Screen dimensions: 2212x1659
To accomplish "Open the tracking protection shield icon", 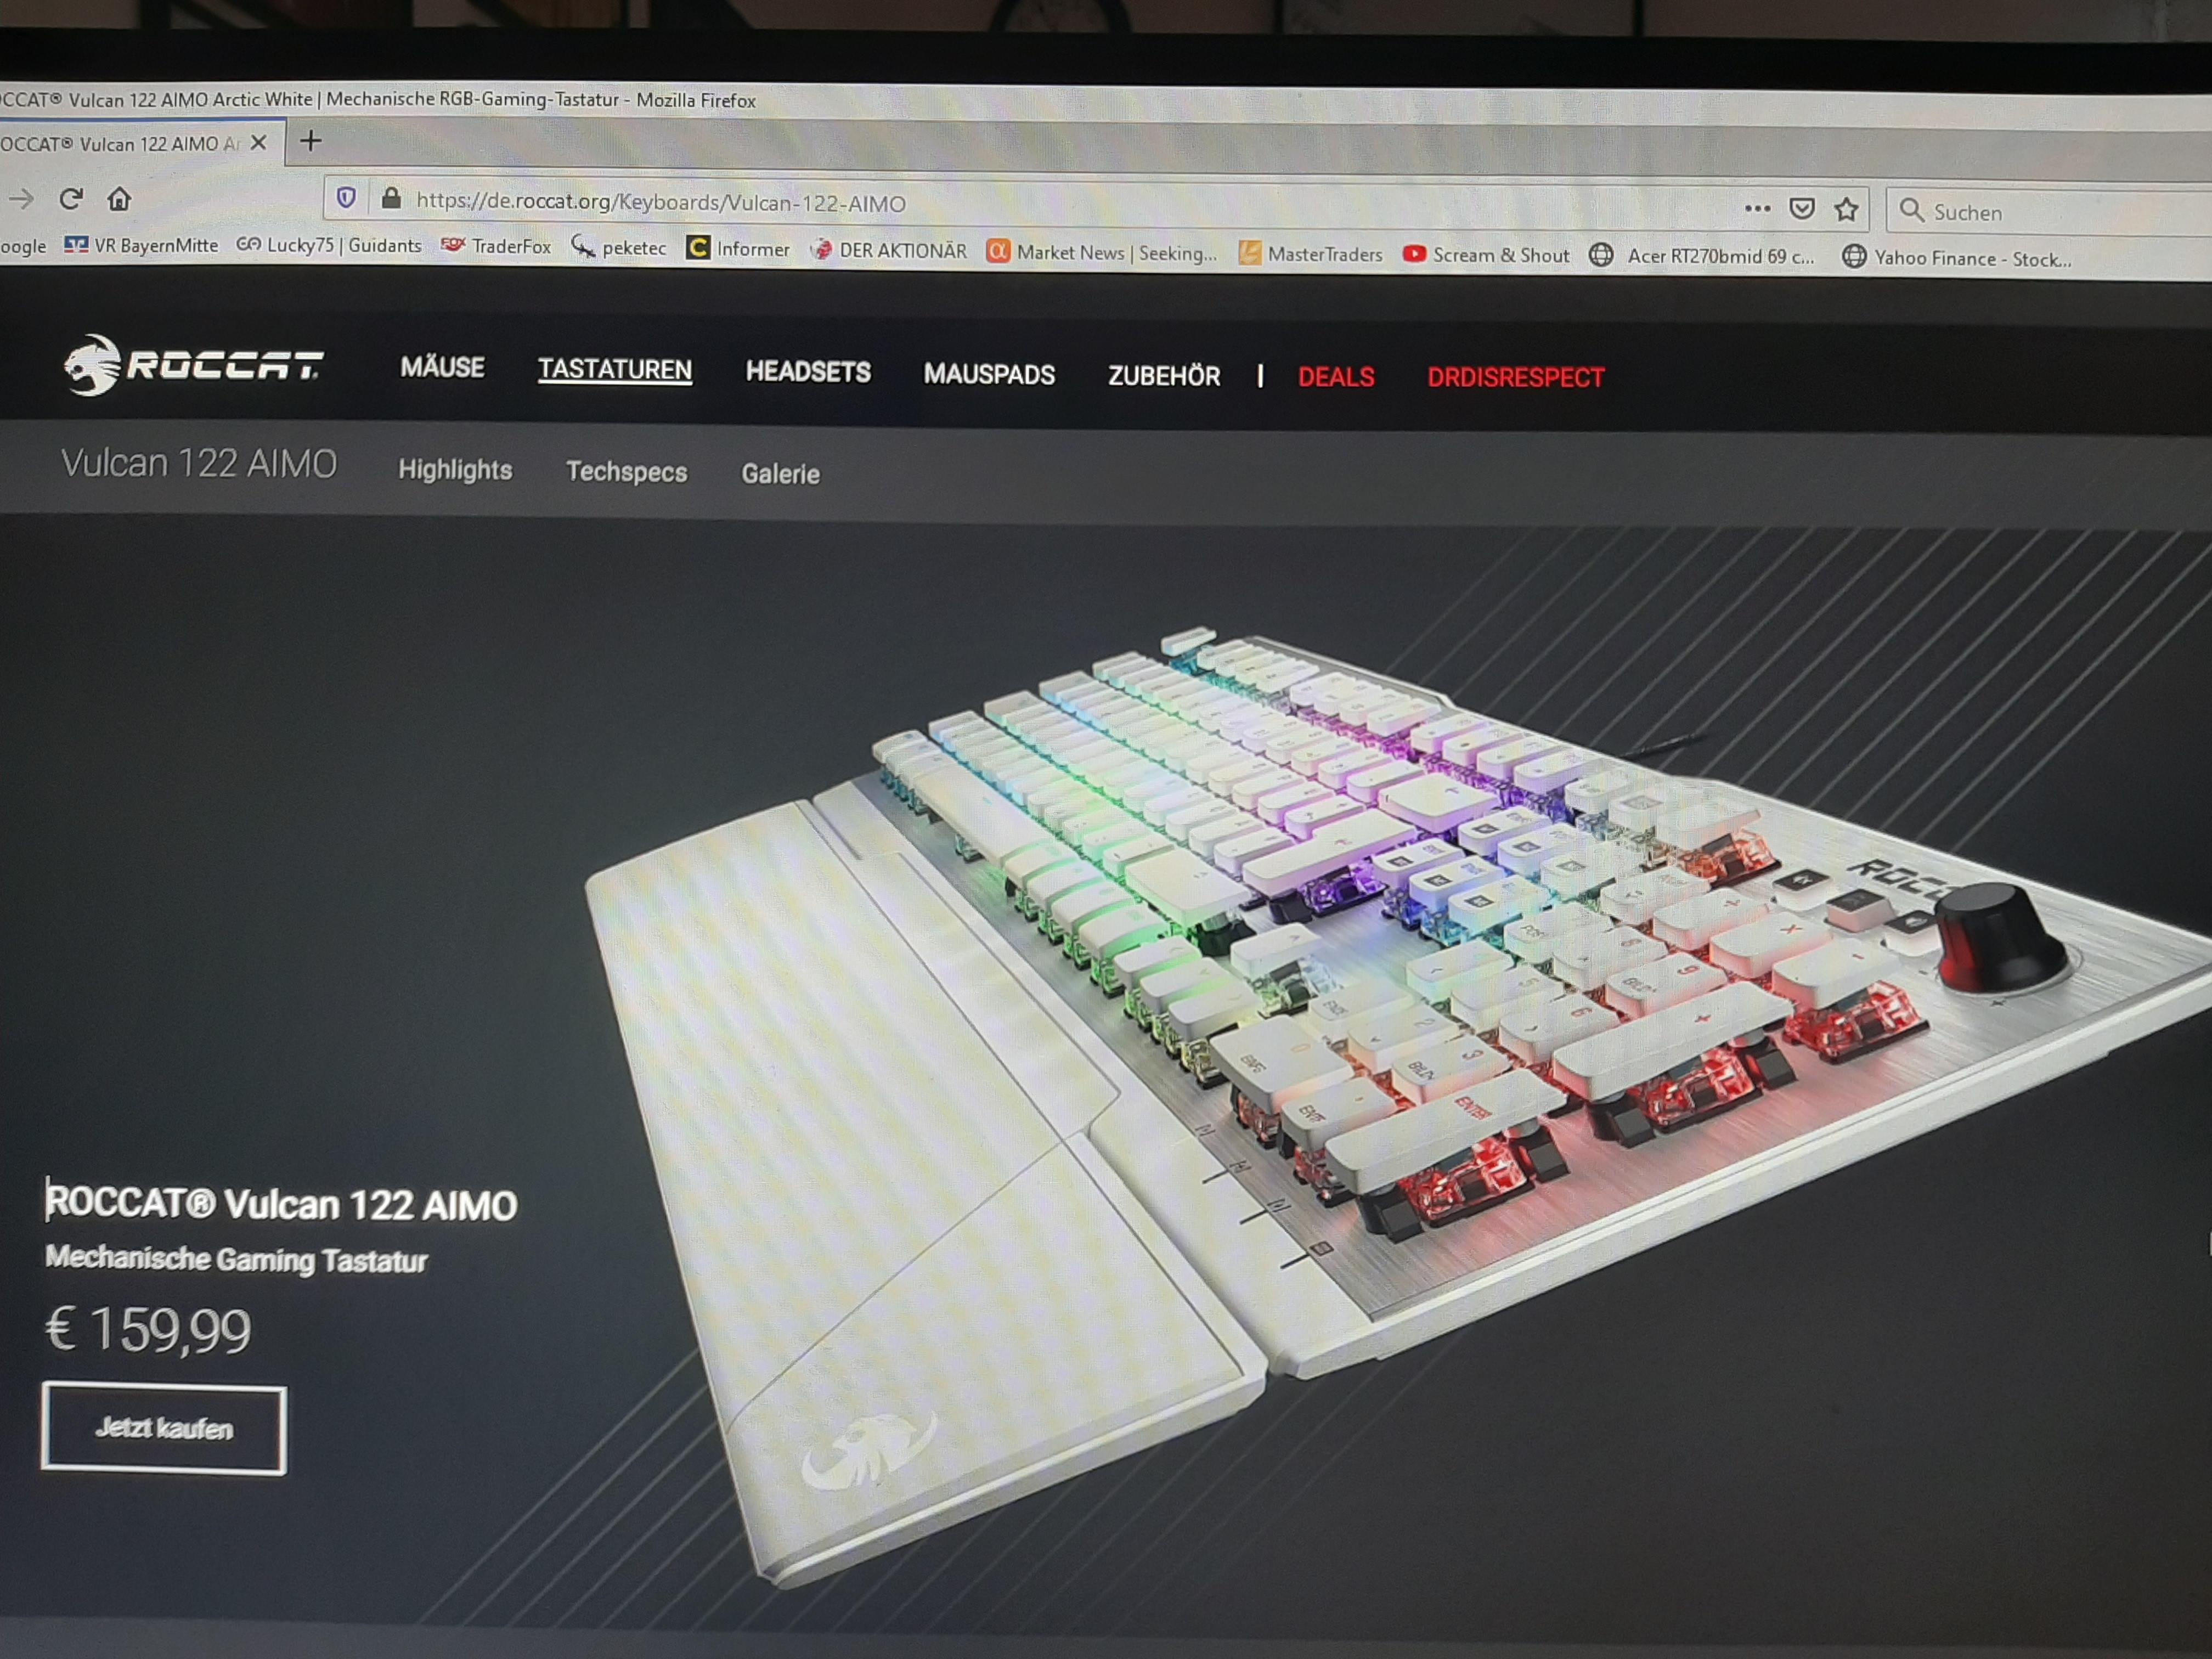I will pos(346,198).
